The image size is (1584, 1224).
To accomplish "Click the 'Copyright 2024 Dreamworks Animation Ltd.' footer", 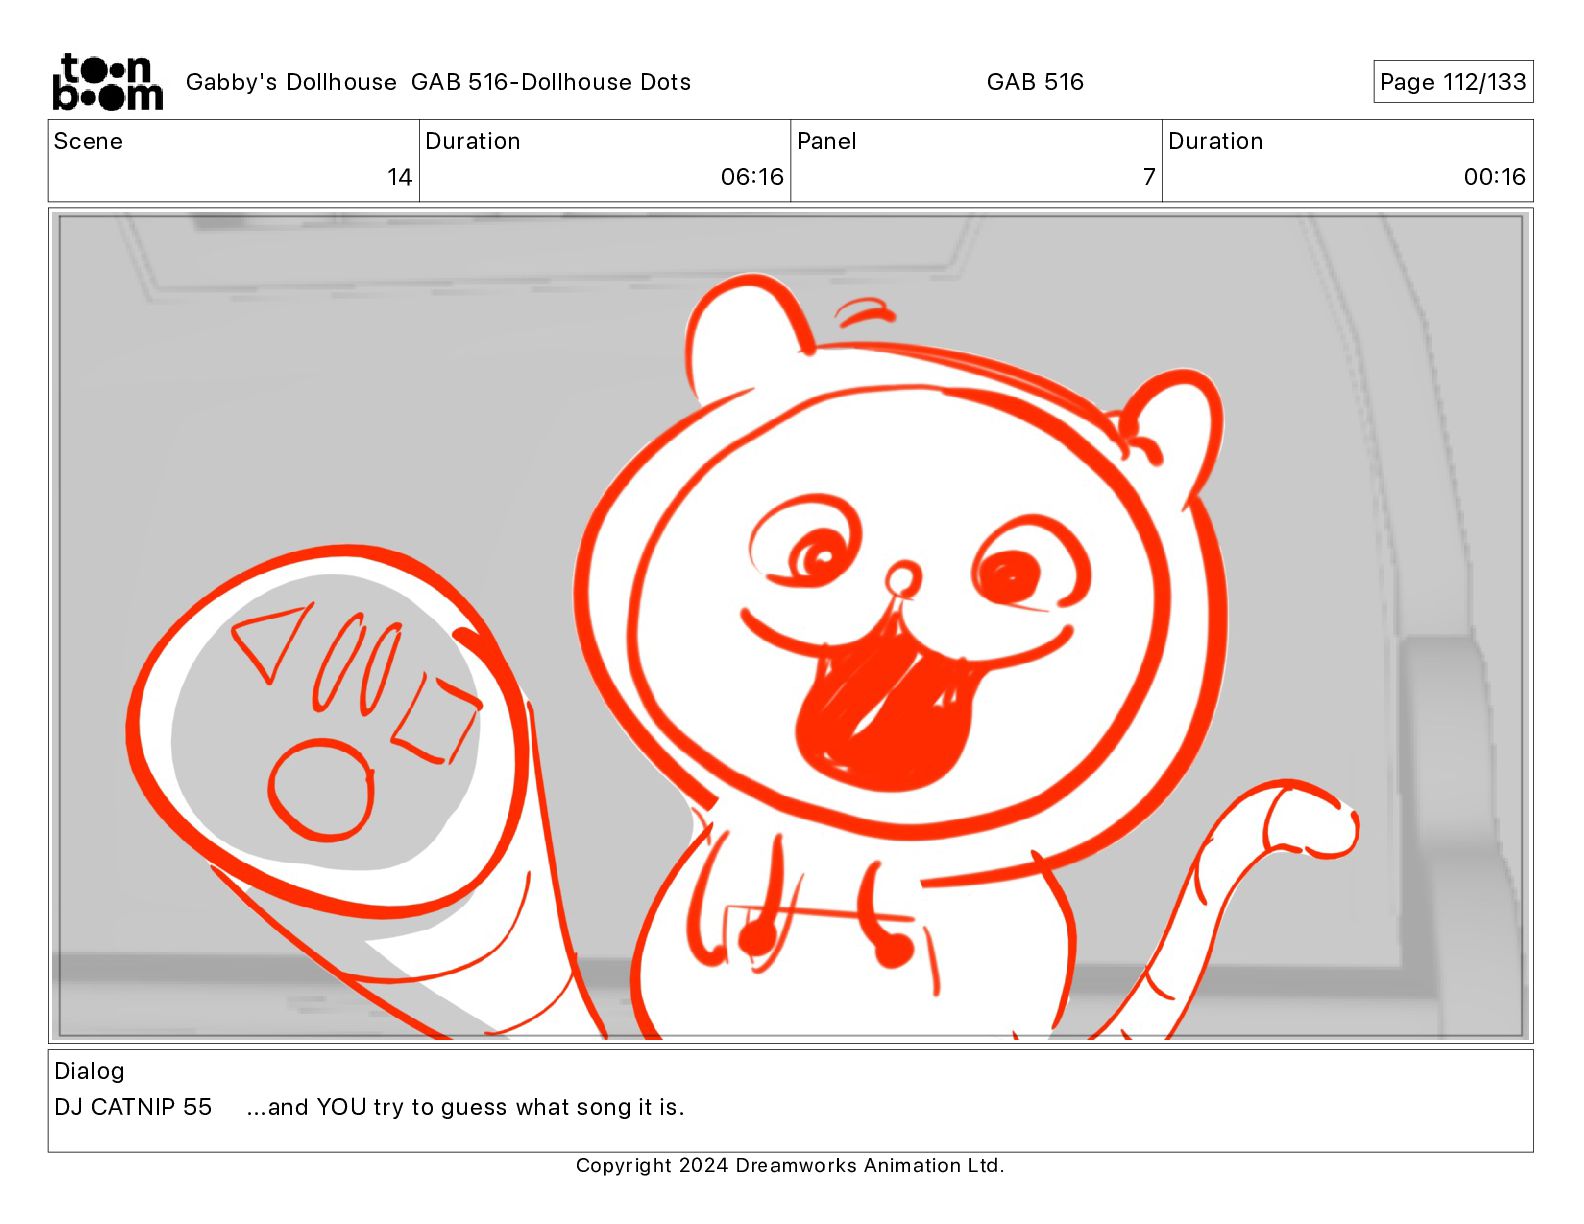I will click(x=790, y=1165).
